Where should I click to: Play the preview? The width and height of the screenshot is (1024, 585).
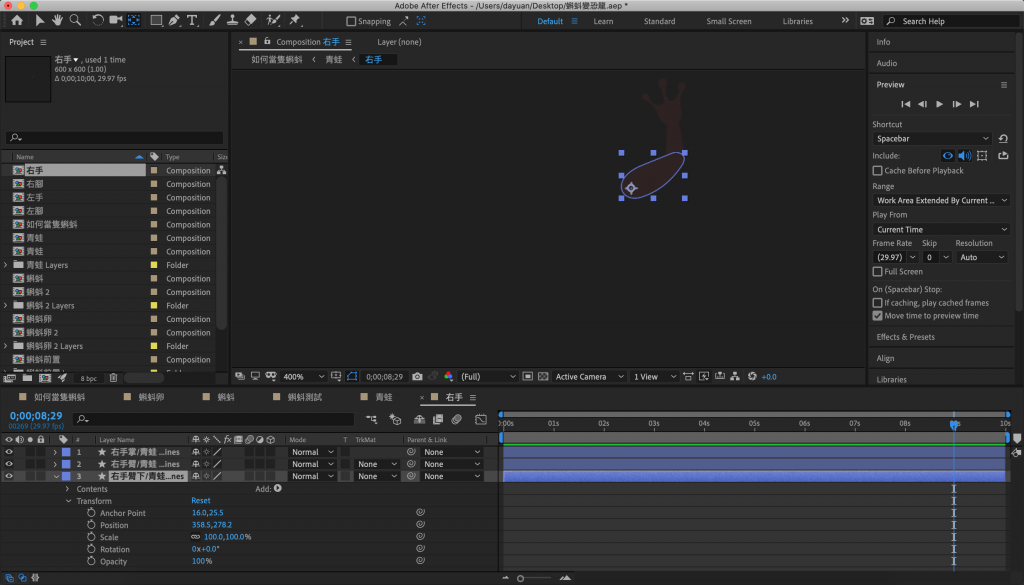tap(939, 104)
